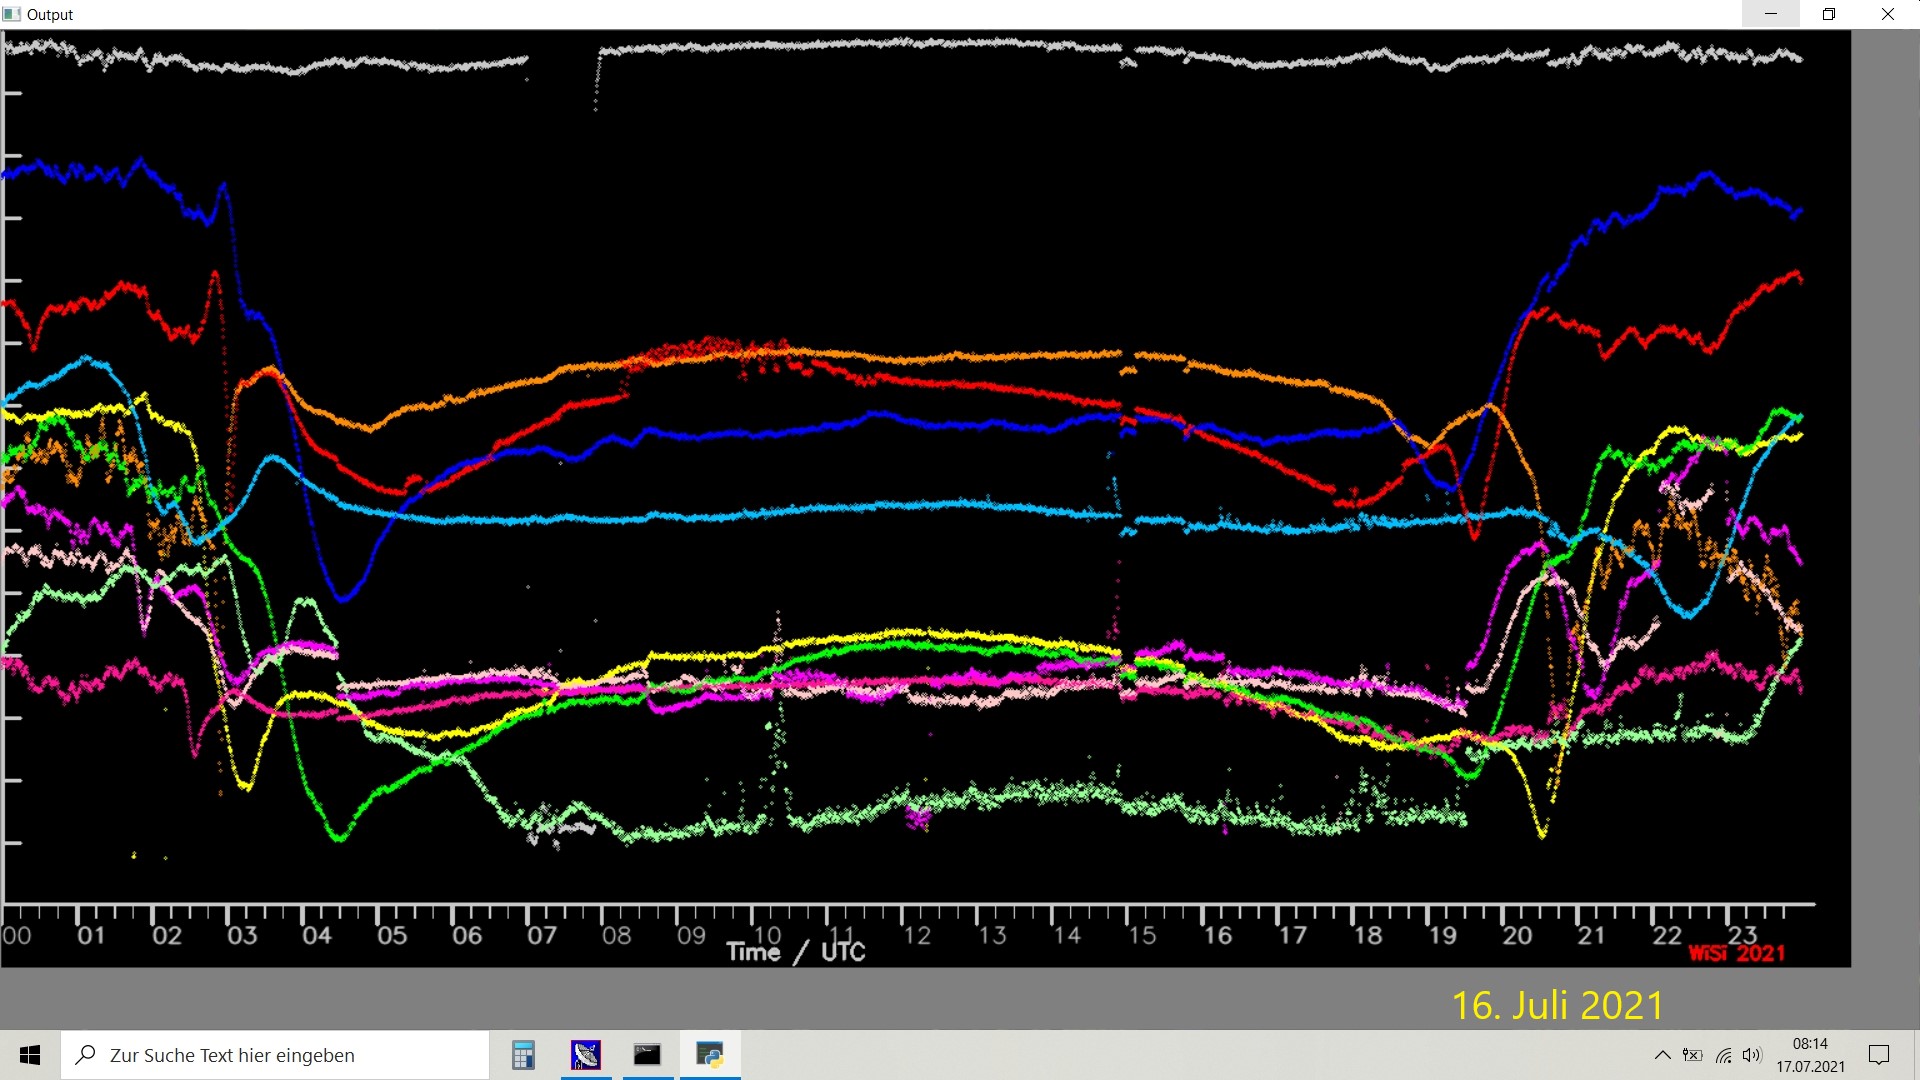1920x1080 pixels.
Task: Click the '03' hour label on time axis
Action: point(242,936)
